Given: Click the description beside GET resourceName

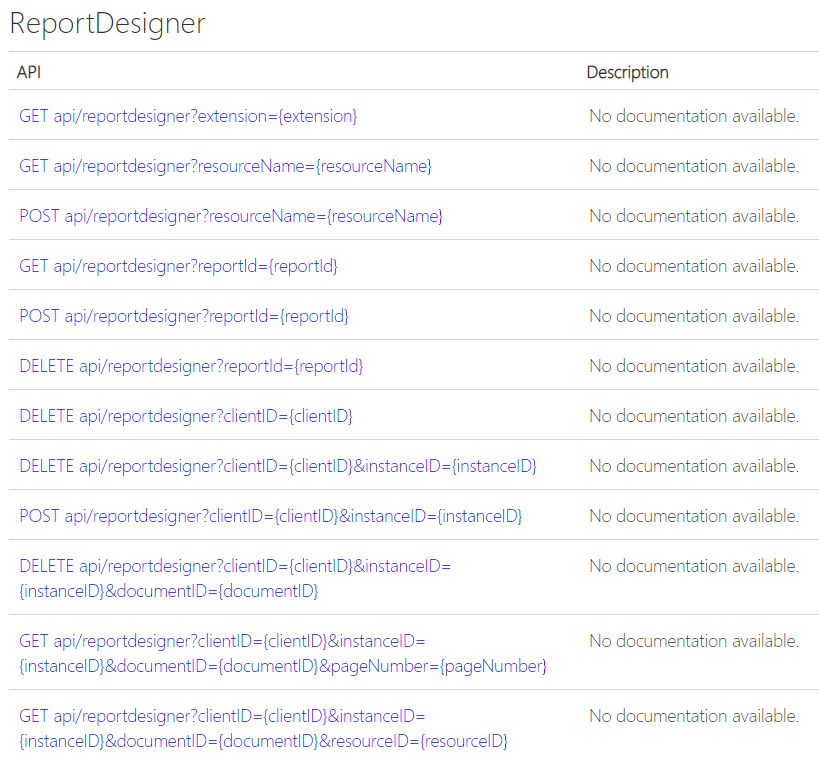Looking at the screenshot, I should coord(694,166).
